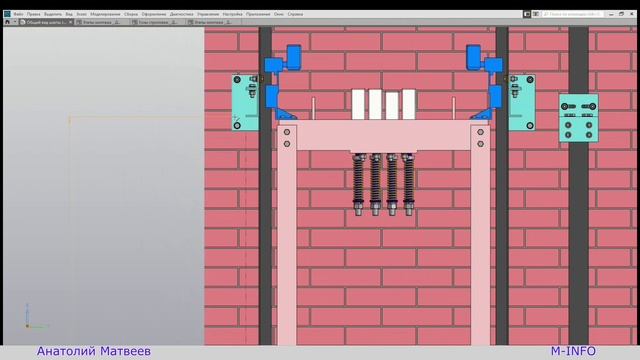The height and width of the screenshot is (360, 640).
Task: Switch to the Общий вид шахты tab
Action: coord(46,22)
